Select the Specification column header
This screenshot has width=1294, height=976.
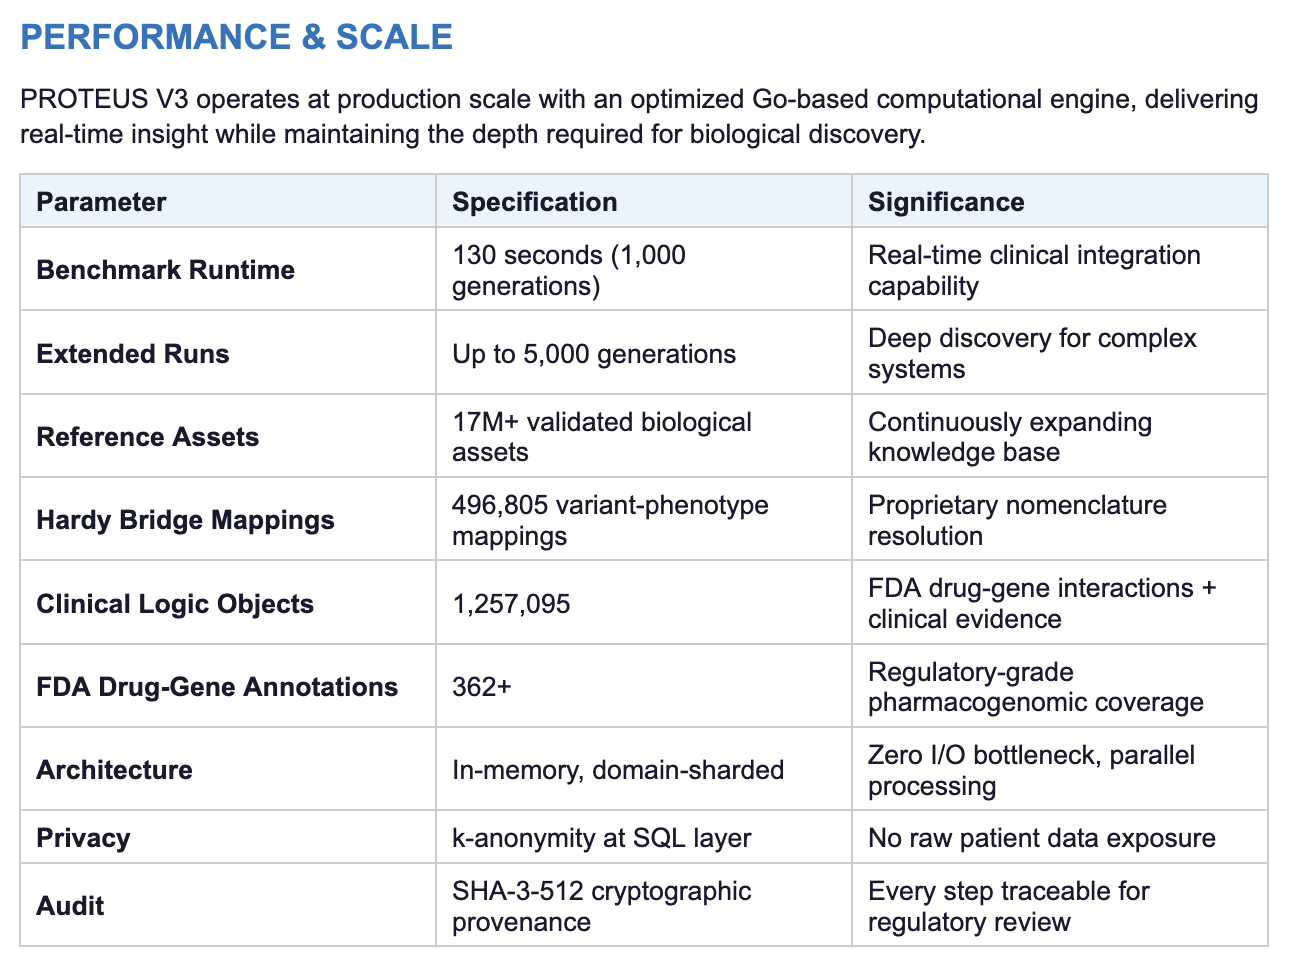click(x=534, y=202)
